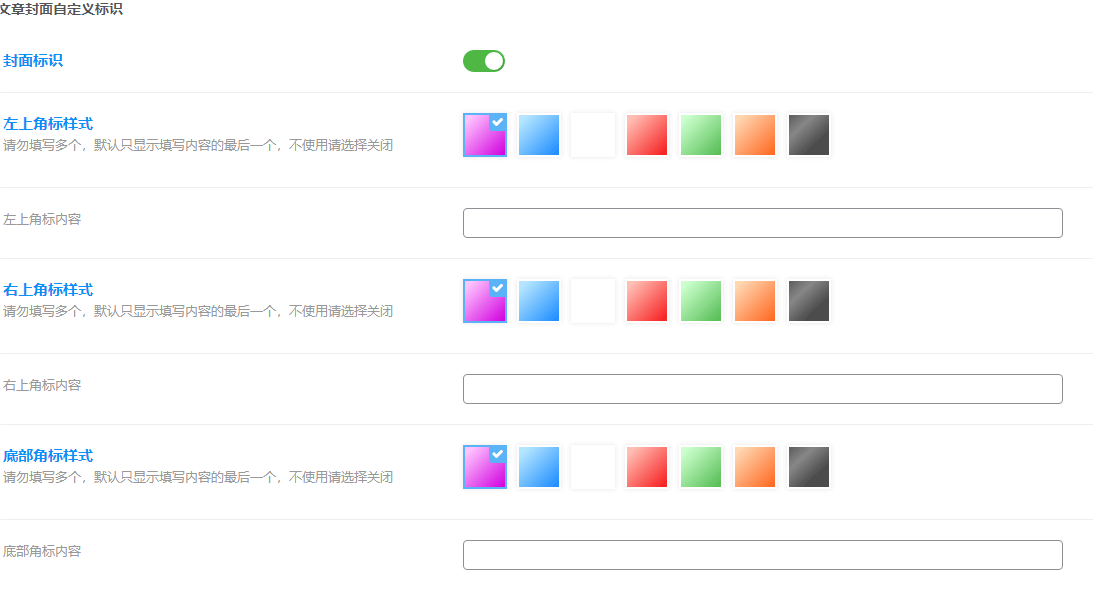Pick red swatch for 左上角标样式
The width and height of the screenshot is (1093, 598).
(x=647, y=135)
